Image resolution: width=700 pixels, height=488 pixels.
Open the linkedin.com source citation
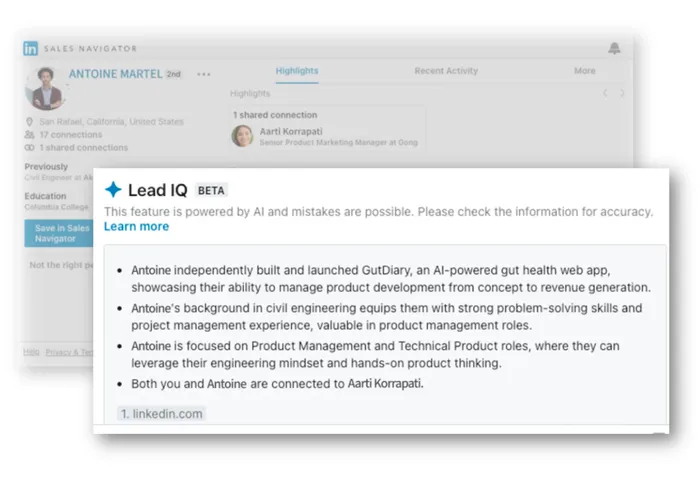pyautogui.click(x=162, y=414)
